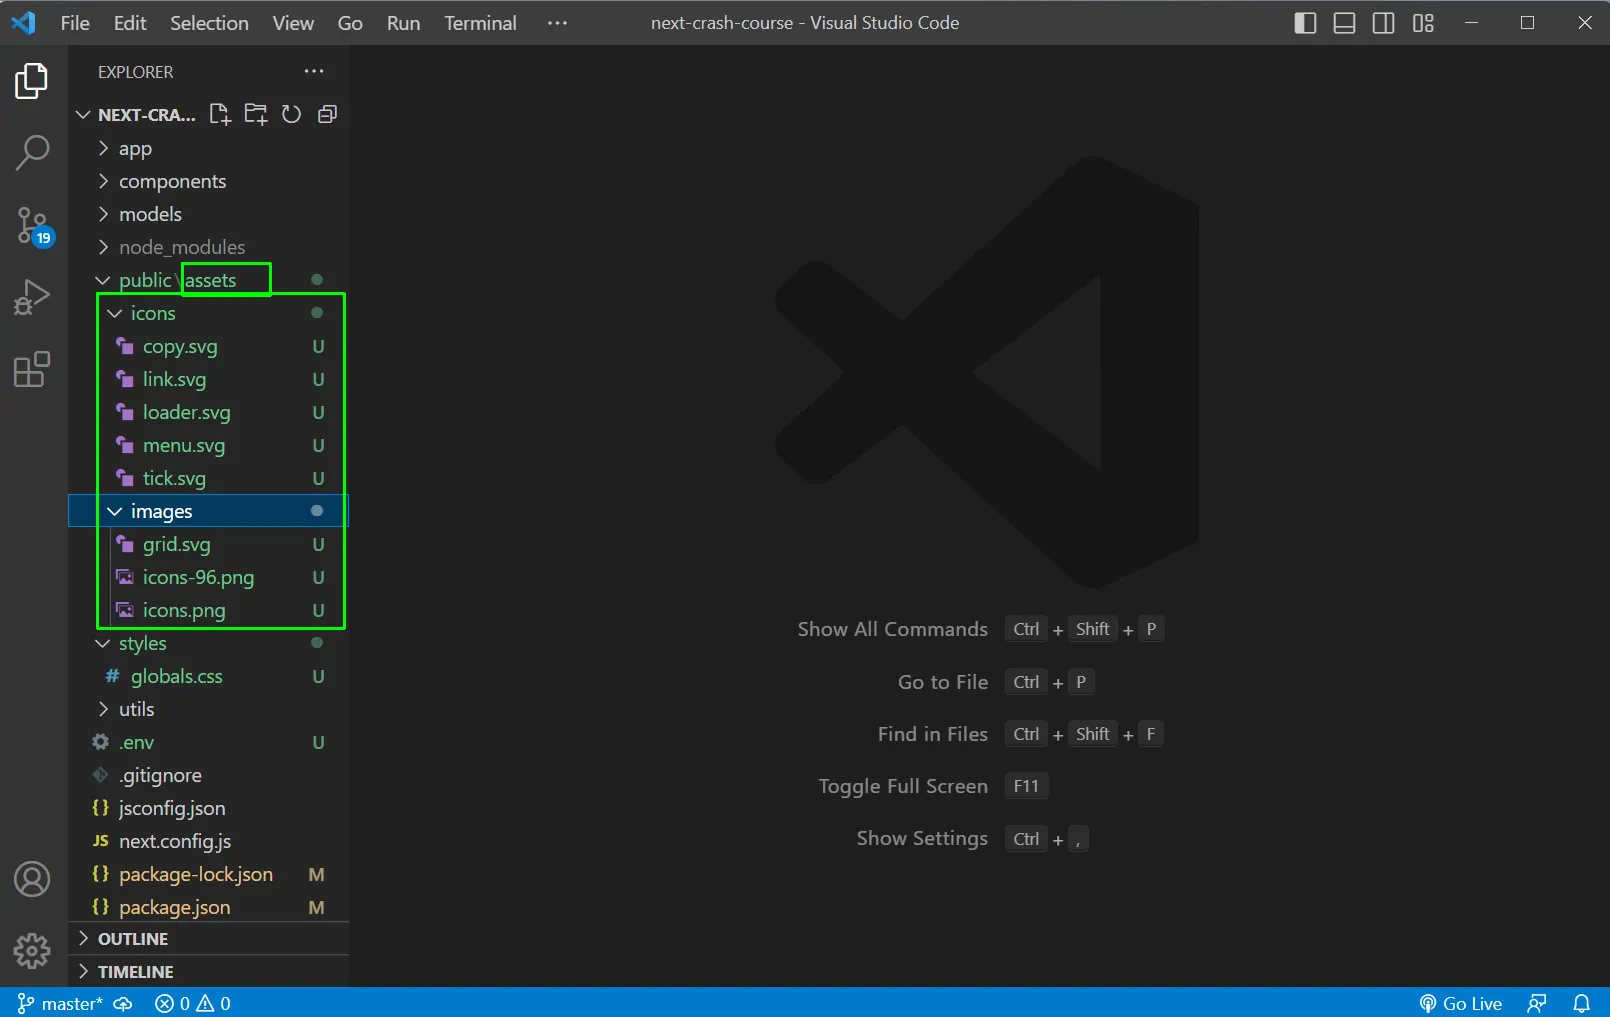Open package-lock.json file

(208, 874)
